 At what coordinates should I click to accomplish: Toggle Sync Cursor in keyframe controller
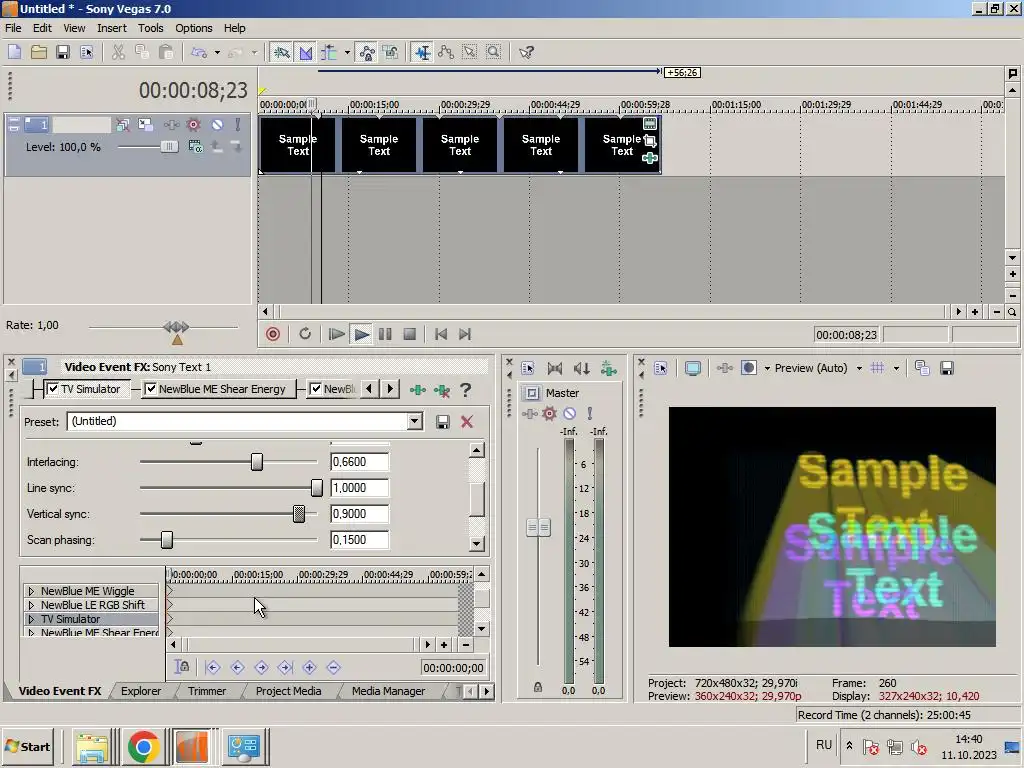coord(182,667)
